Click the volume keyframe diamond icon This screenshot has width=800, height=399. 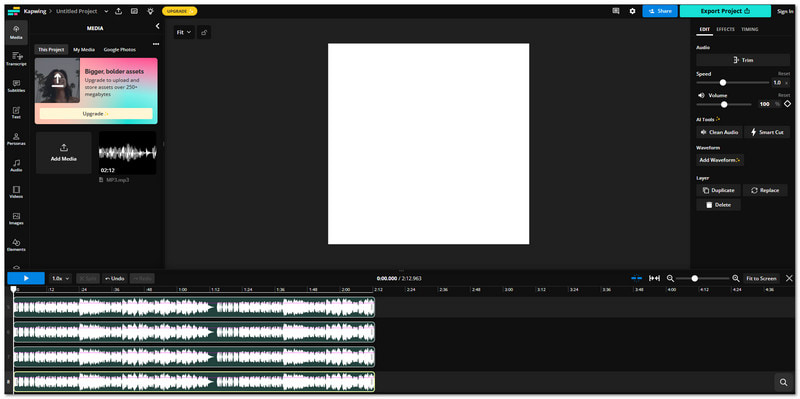click(787, 104)
